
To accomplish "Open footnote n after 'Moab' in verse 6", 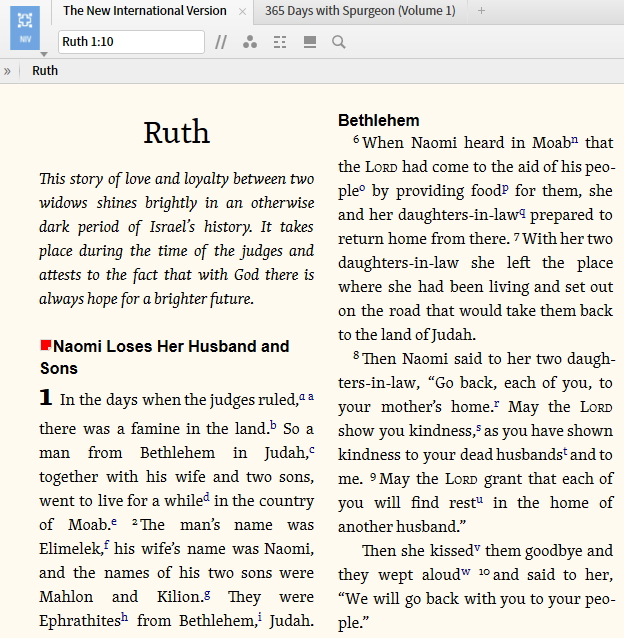I will pyautogui.click(x=575, y=140).
